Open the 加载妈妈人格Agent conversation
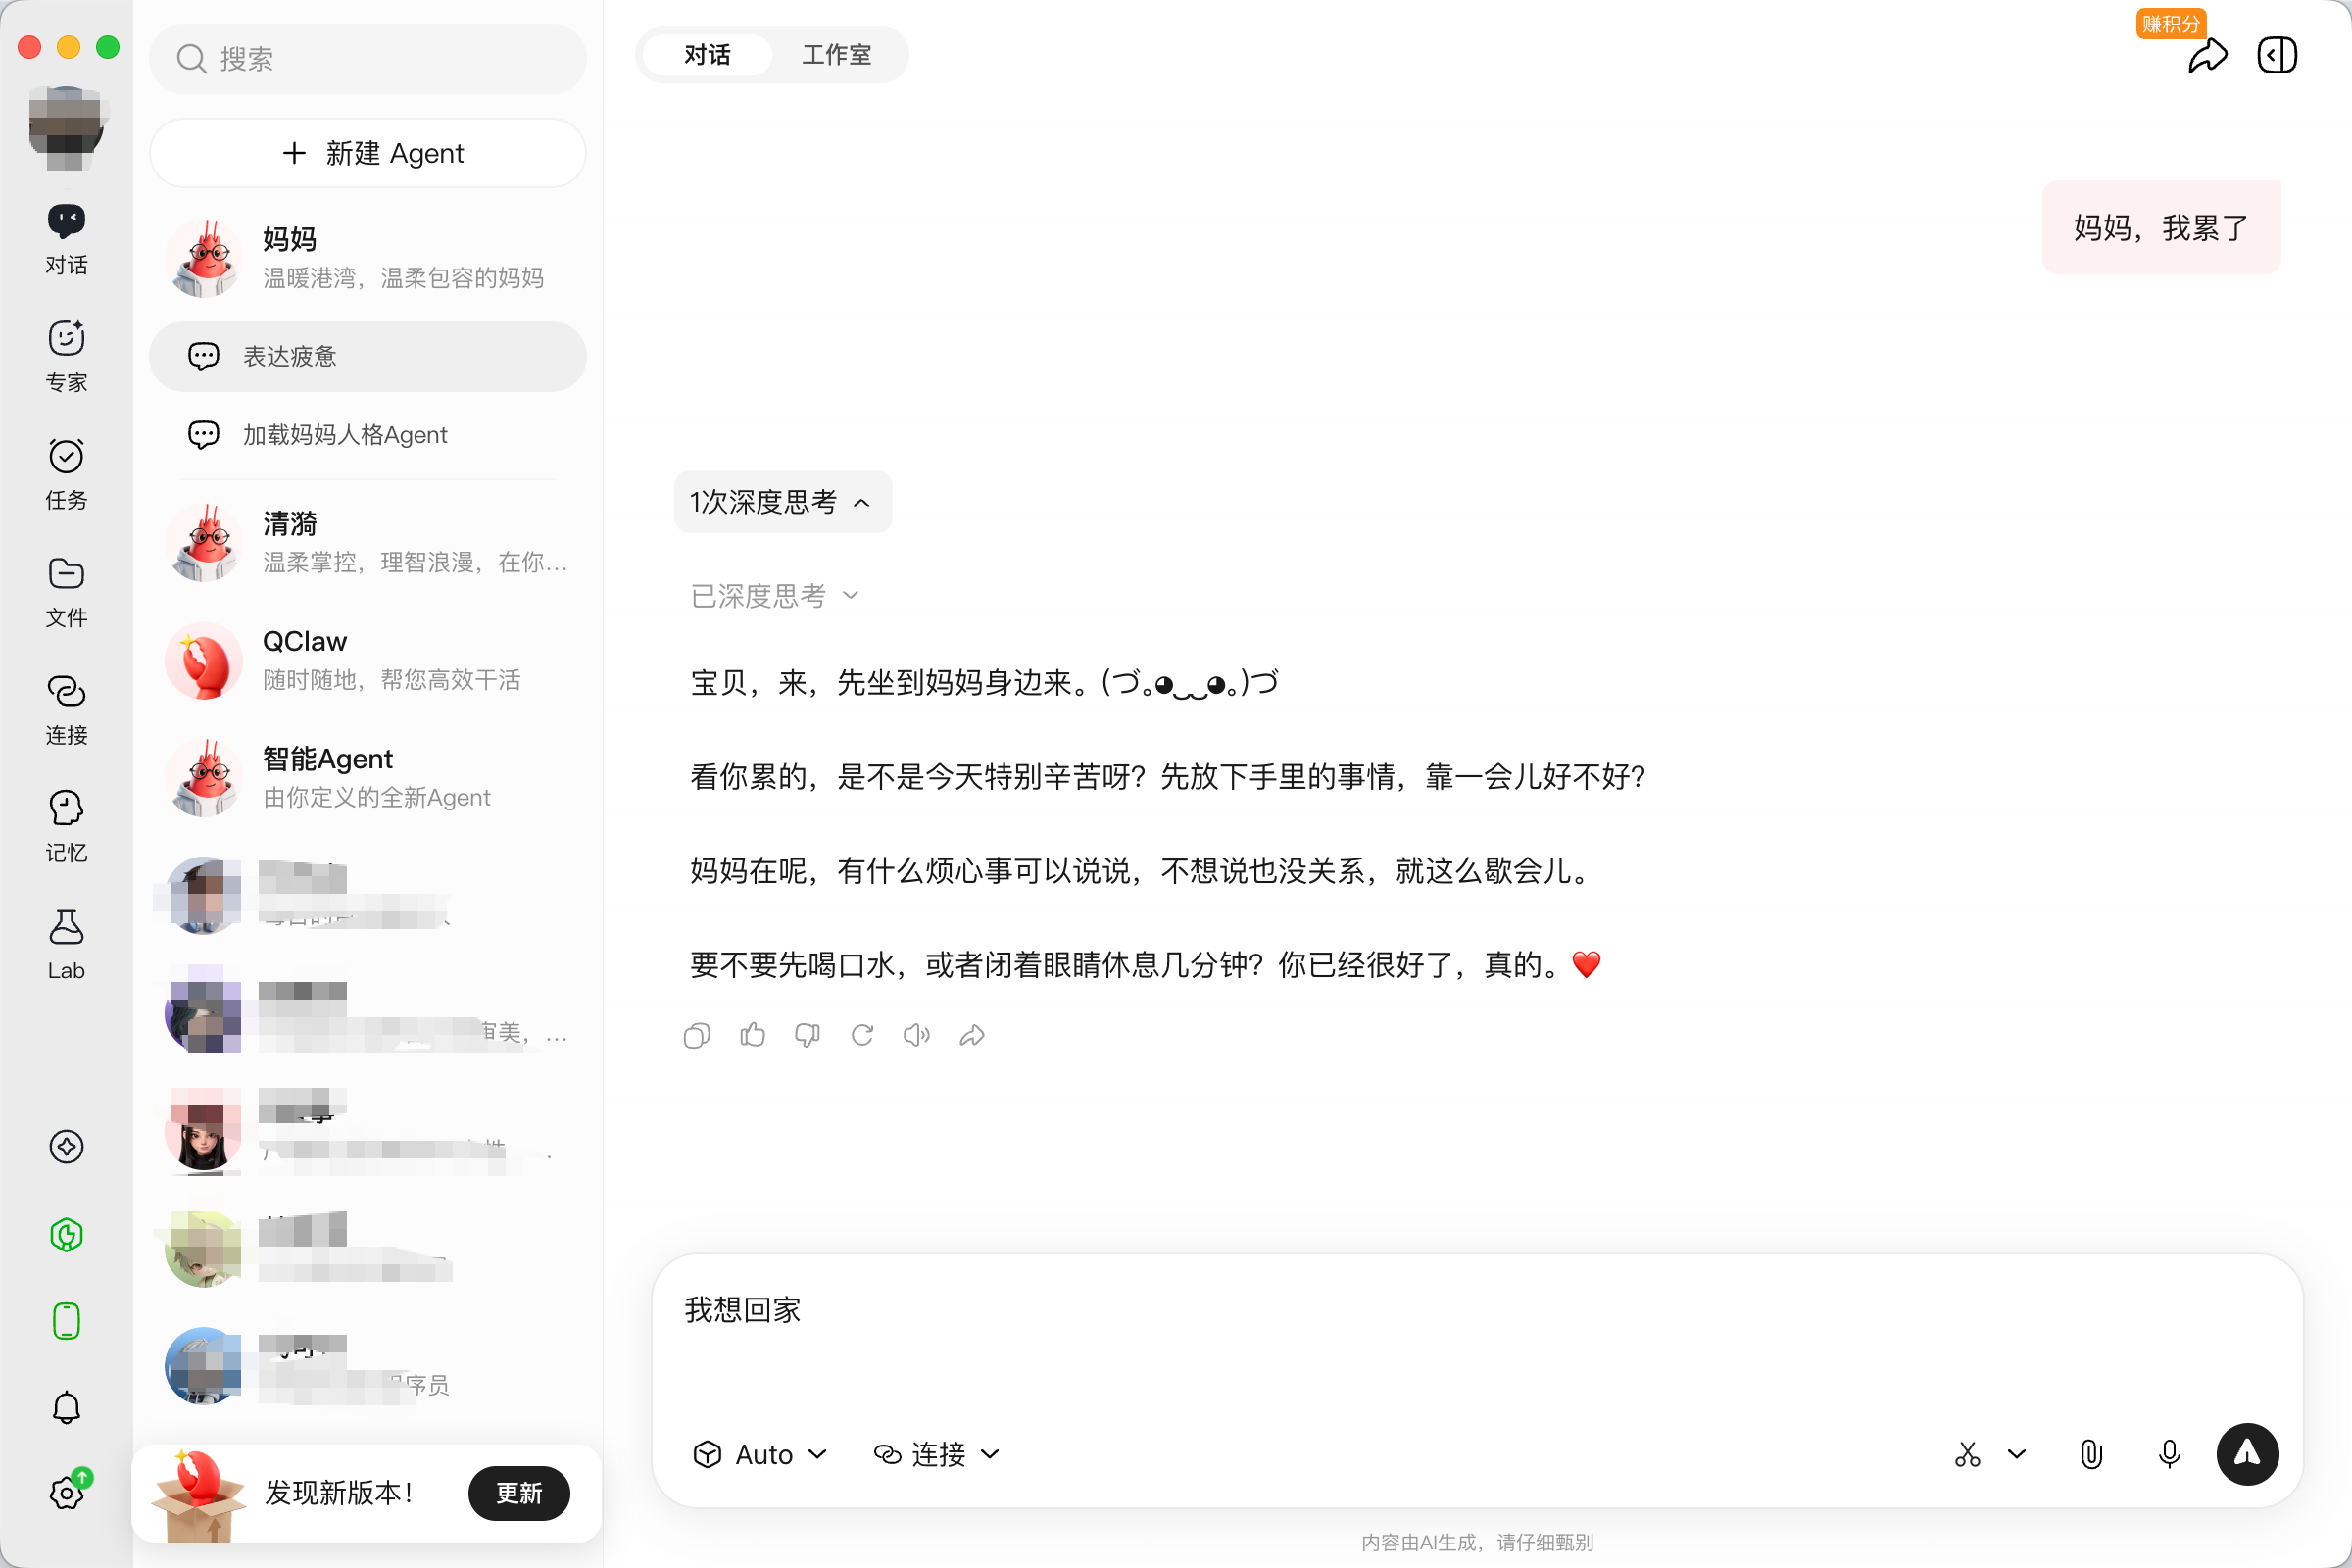Screen dimensions: 2352x1568 point(368,435)
